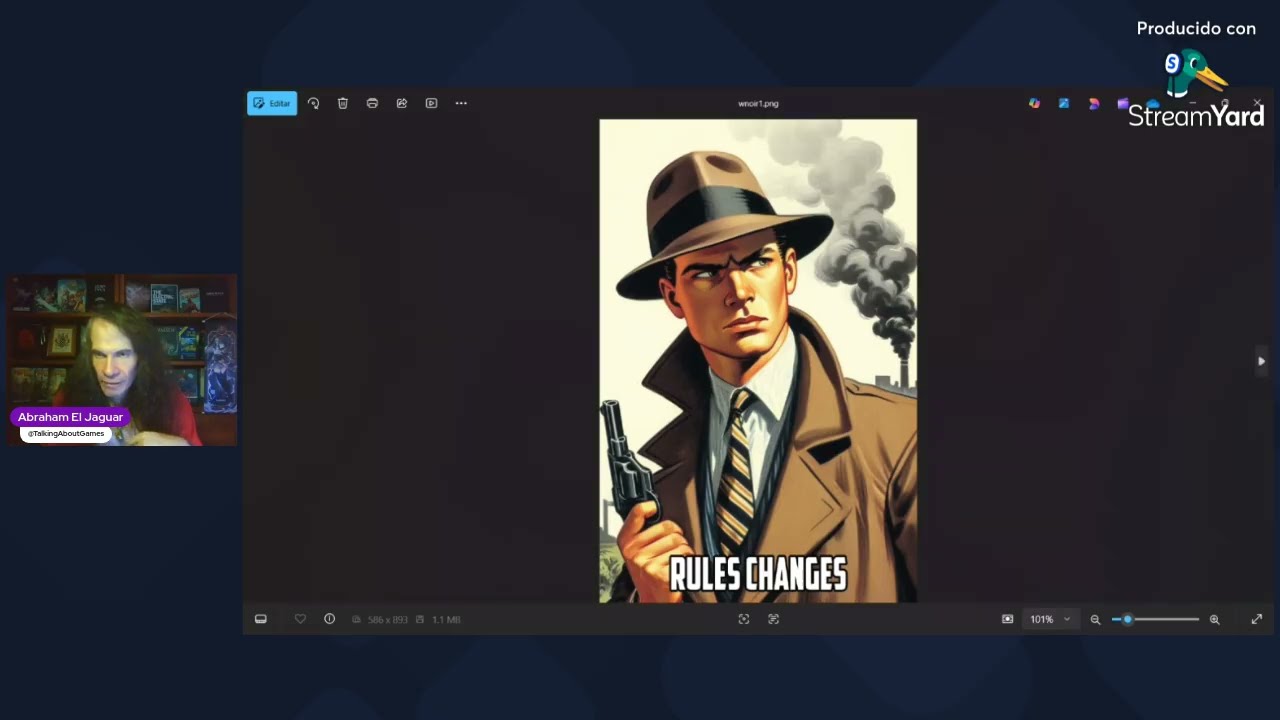
Task: Open the share icon in toolbar
Action: pyautogui.click(x=402, y=103)
